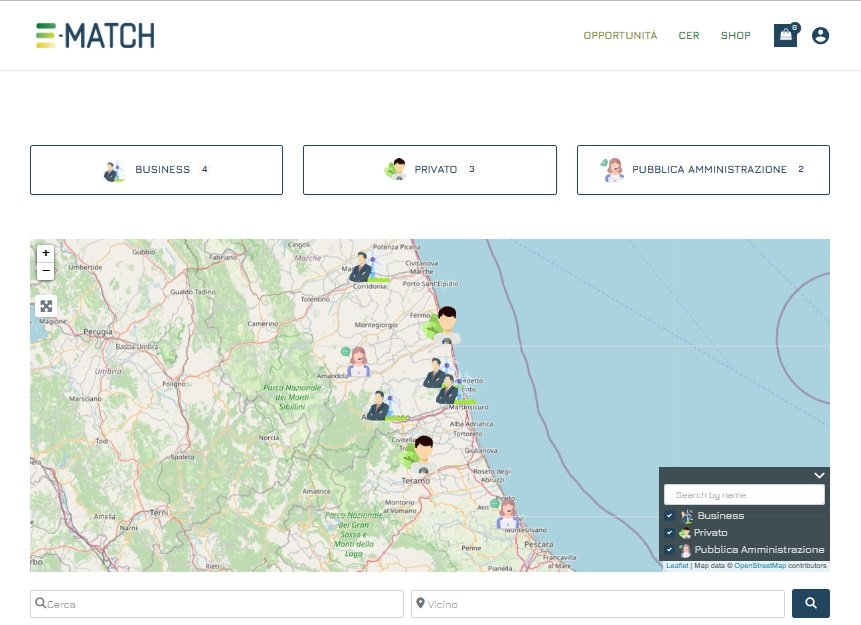This screenshot has width=861, height=625.
Task: Open the CER menu item
Action: click(x=689, y=36)
